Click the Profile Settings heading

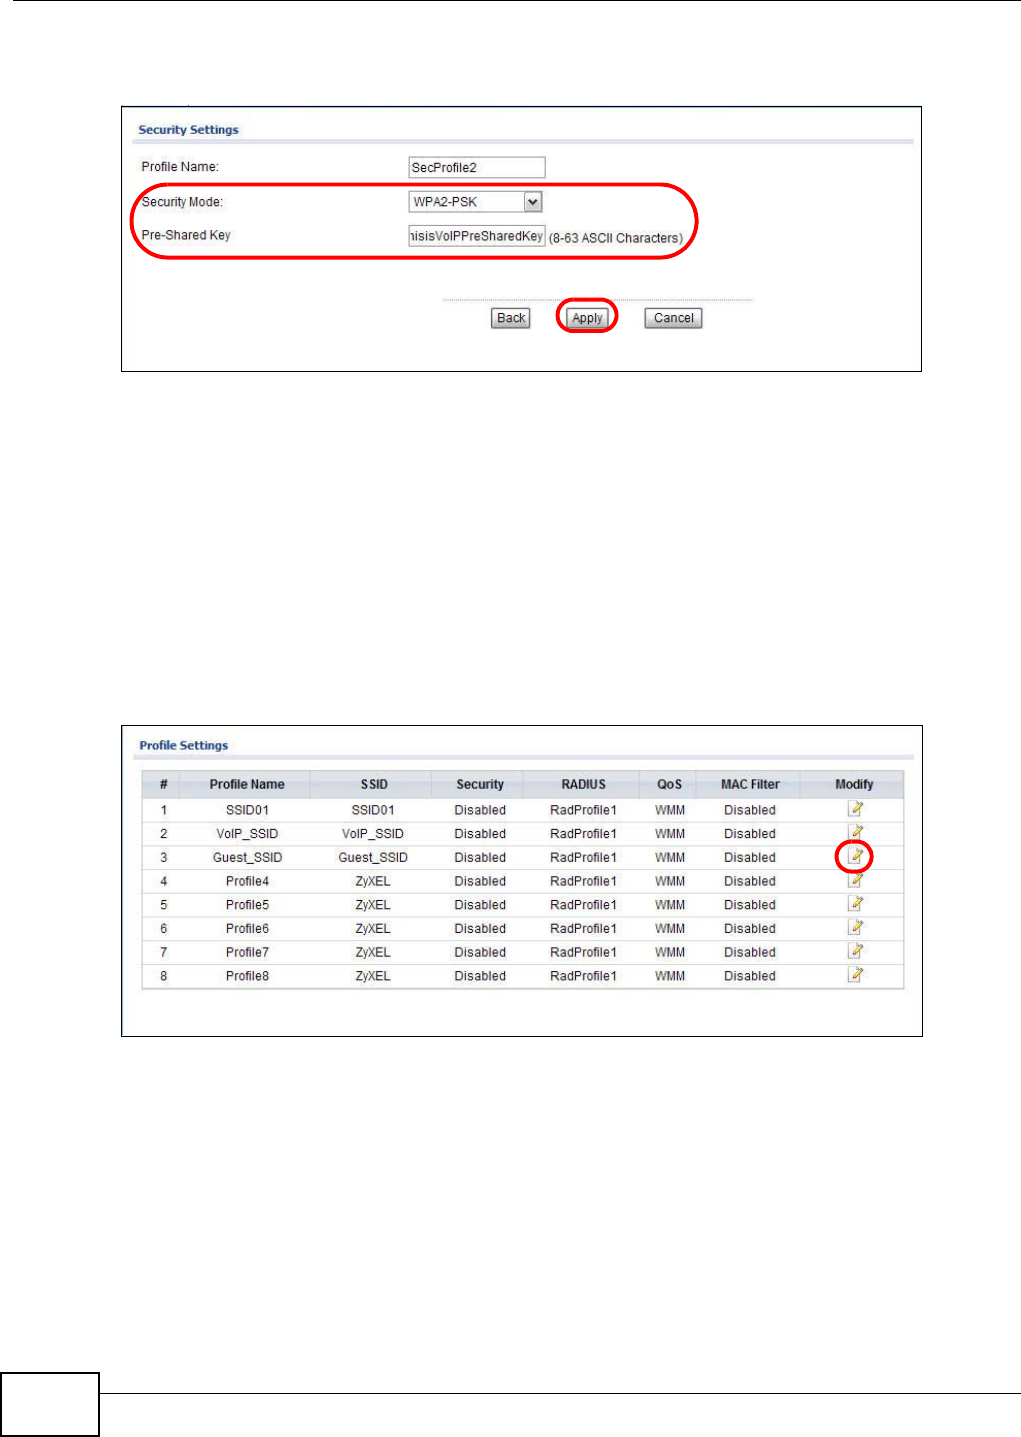point(184,745)
